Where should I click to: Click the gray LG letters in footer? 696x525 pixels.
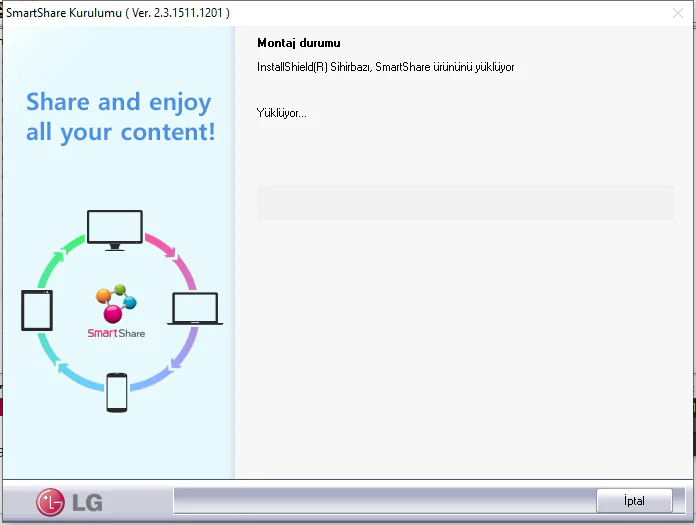pos(87,502)
